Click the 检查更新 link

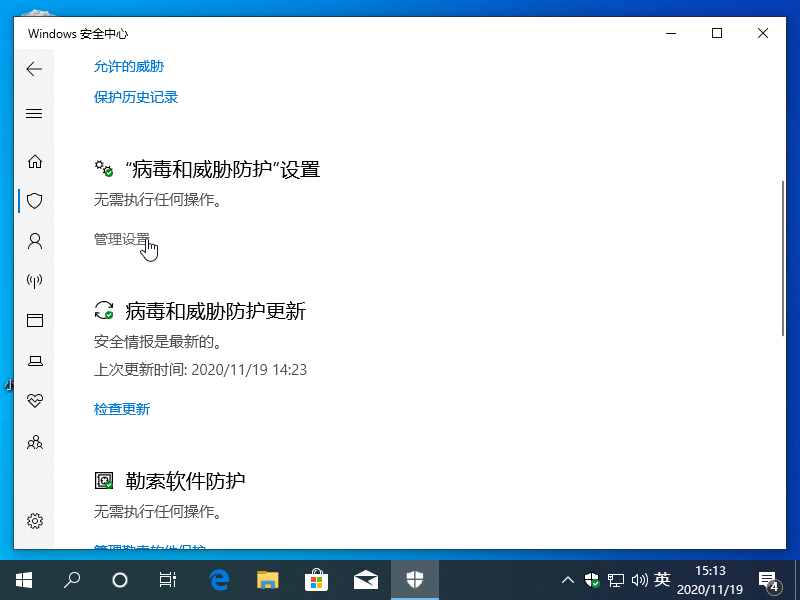point(121,408)
